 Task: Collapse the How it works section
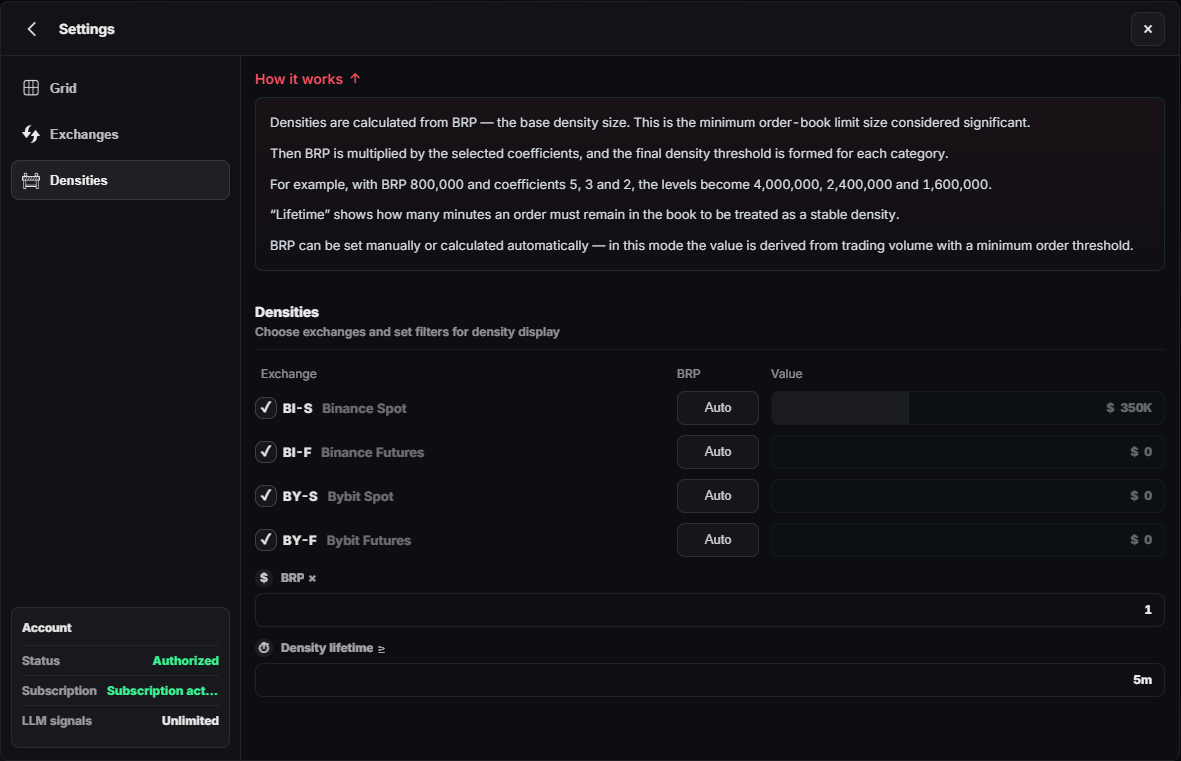(x=308, y=79)
